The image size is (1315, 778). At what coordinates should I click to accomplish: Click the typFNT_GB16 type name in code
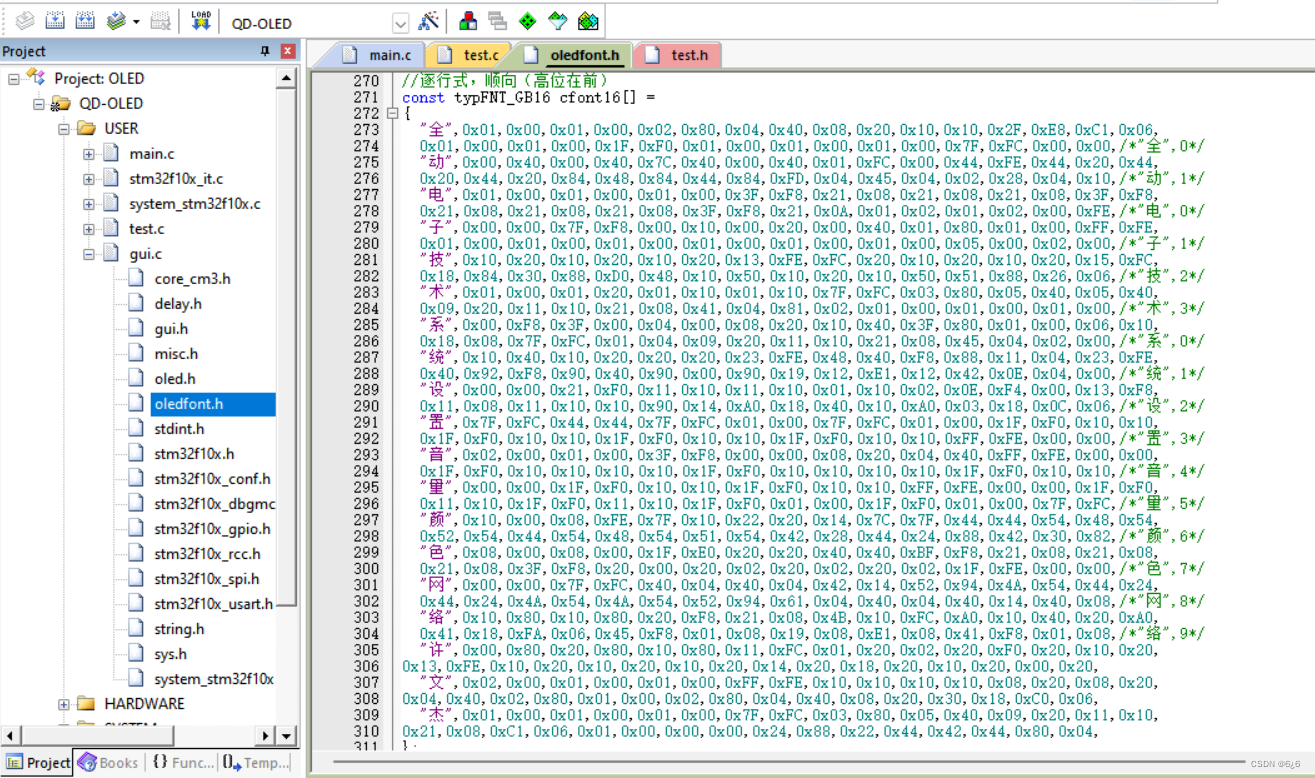coord(504,97)
